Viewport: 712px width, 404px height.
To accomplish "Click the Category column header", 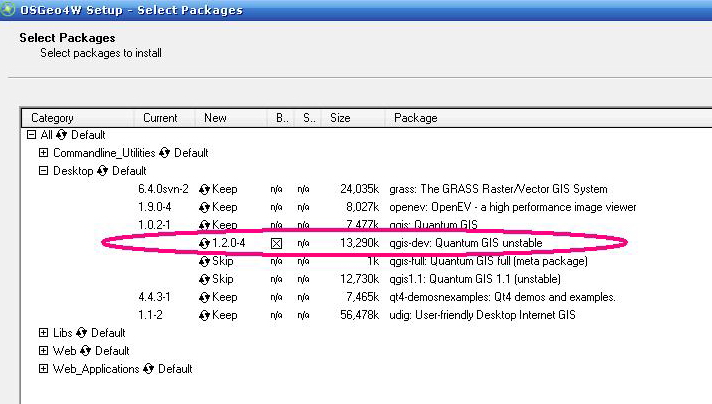I will click(x=78, y=118).
